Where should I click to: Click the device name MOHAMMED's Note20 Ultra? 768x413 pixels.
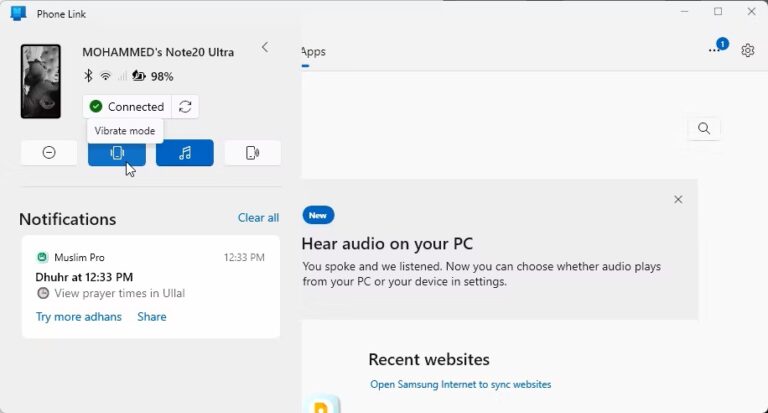click(158, 52)
